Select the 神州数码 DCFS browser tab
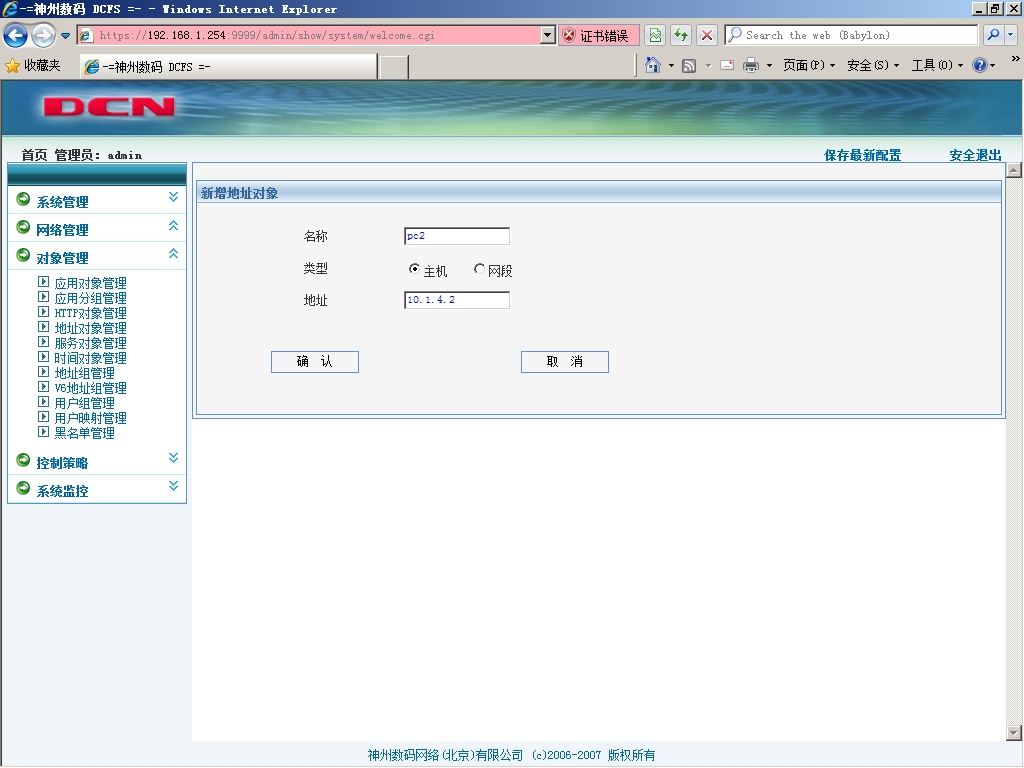The width and height of the screenshot is (1024, 768). tap(229, 67)
